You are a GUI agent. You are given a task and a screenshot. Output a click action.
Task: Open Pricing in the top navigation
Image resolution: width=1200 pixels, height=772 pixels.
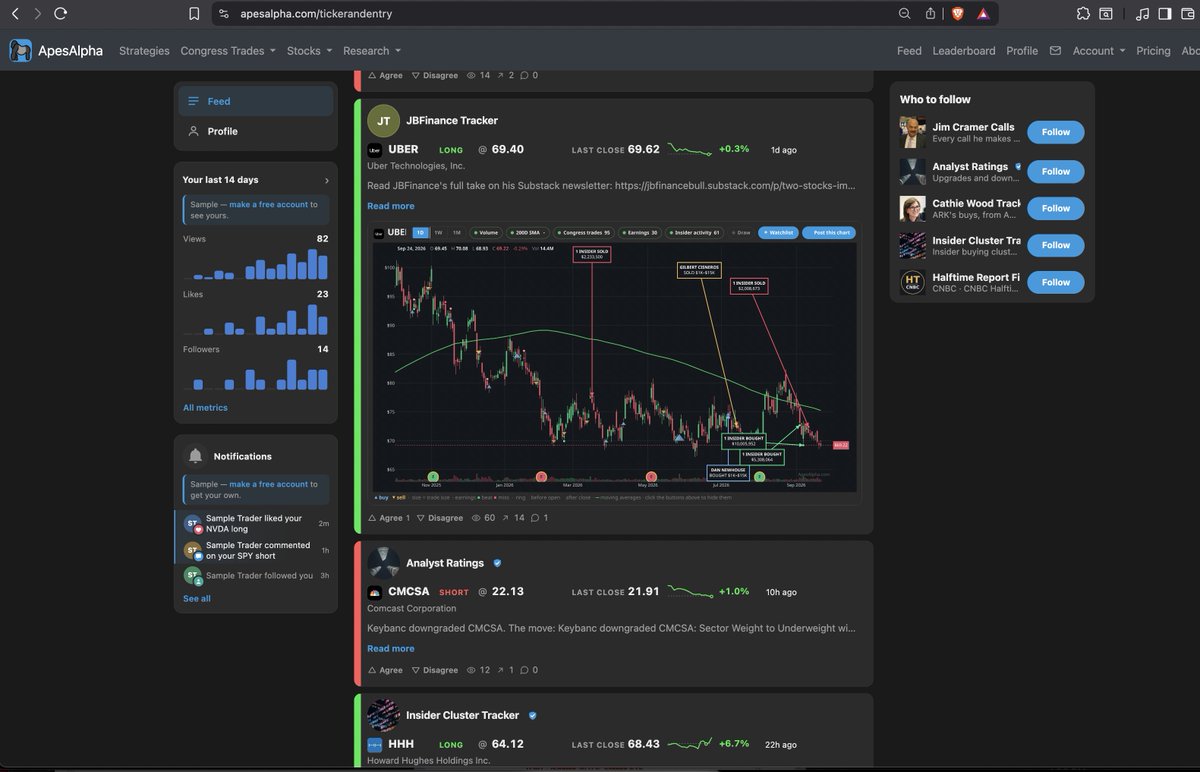[1153, 51]
